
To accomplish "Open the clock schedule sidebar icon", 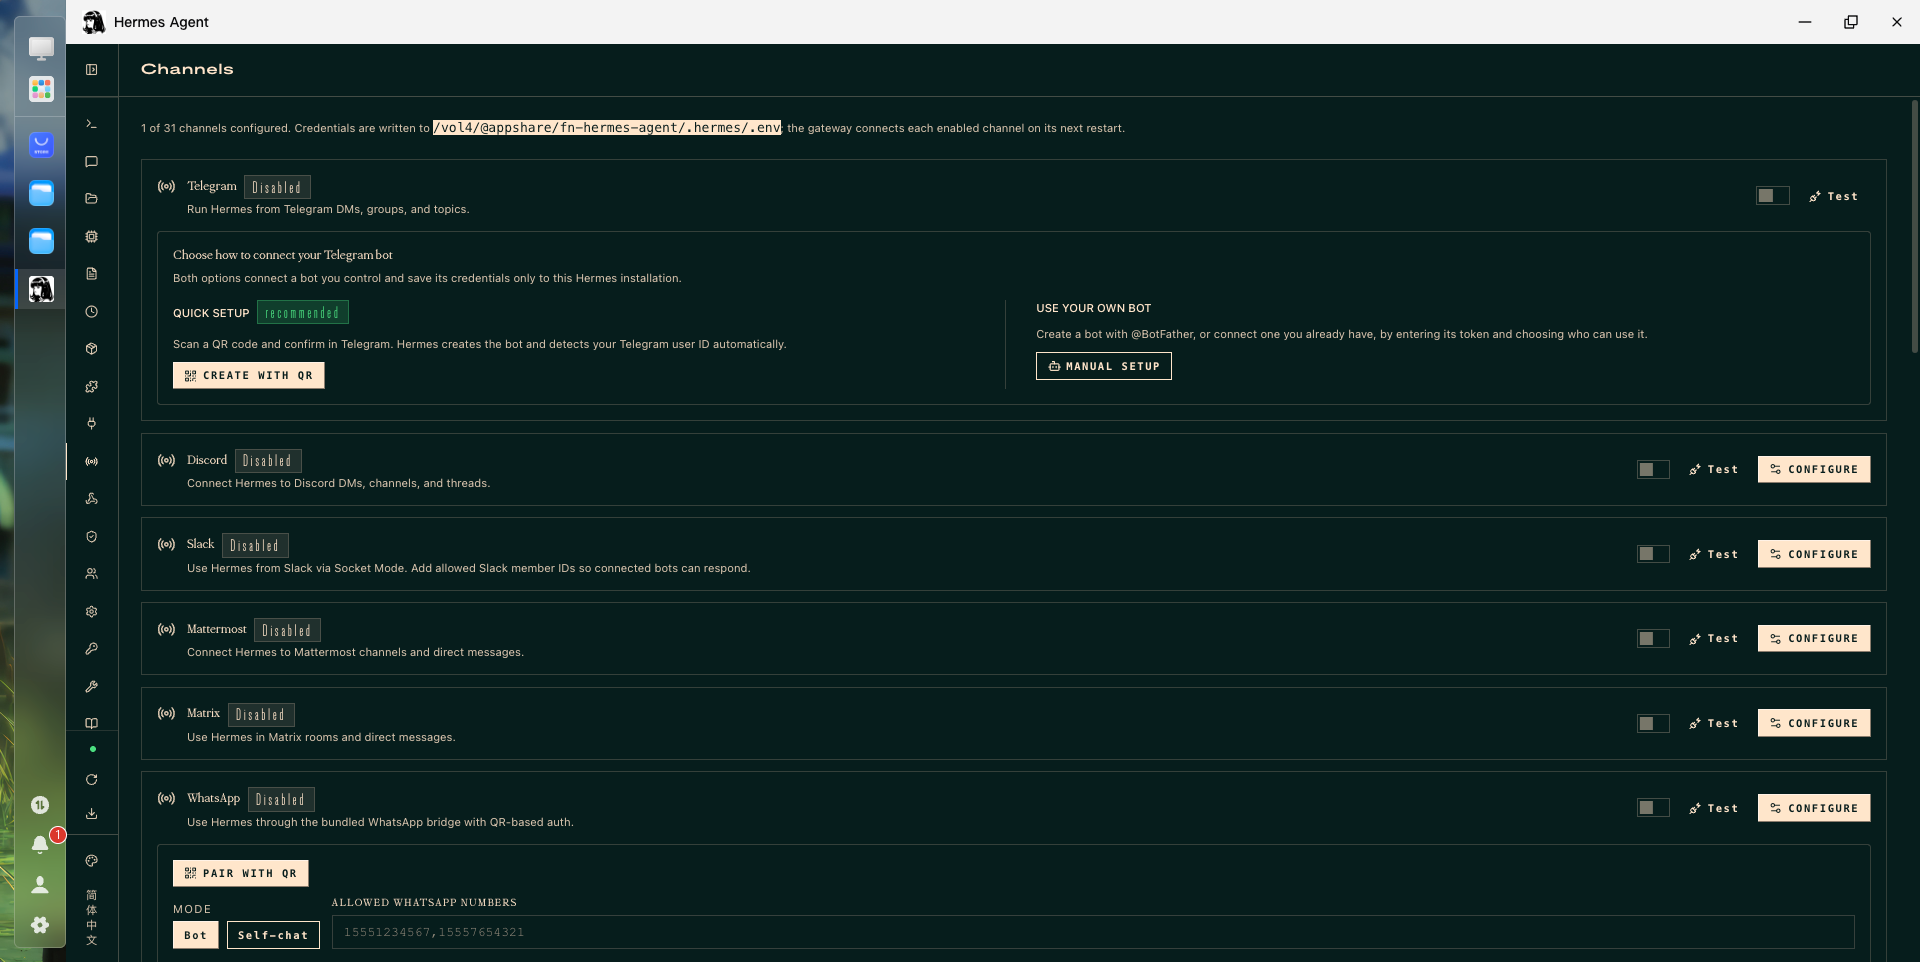I will 91,311.
